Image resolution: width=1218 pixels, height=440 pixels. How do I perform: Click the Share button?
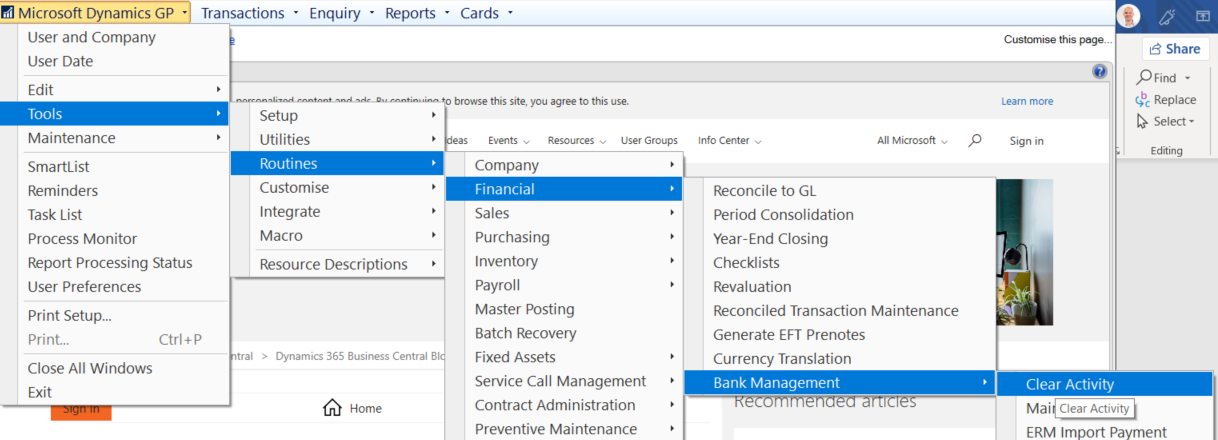tap(1175, 49)
